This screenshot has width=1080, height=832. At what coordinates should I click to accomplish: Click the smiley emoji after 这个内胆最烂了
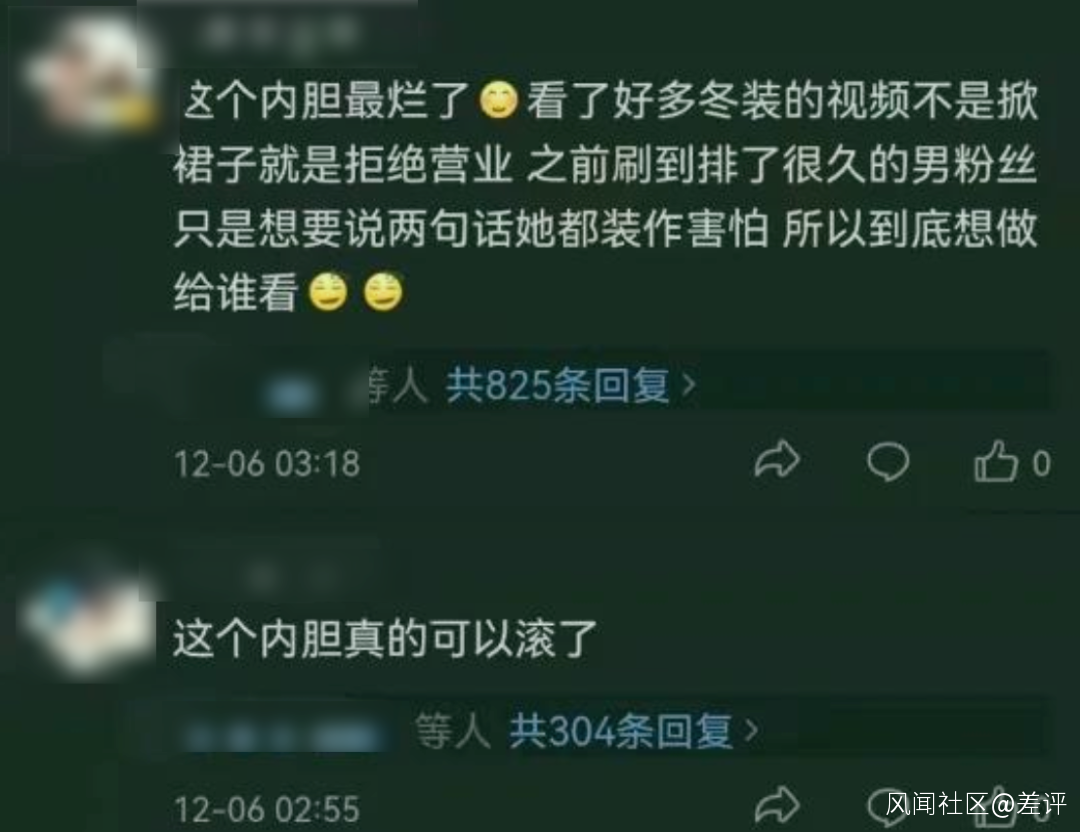[498, 101]
